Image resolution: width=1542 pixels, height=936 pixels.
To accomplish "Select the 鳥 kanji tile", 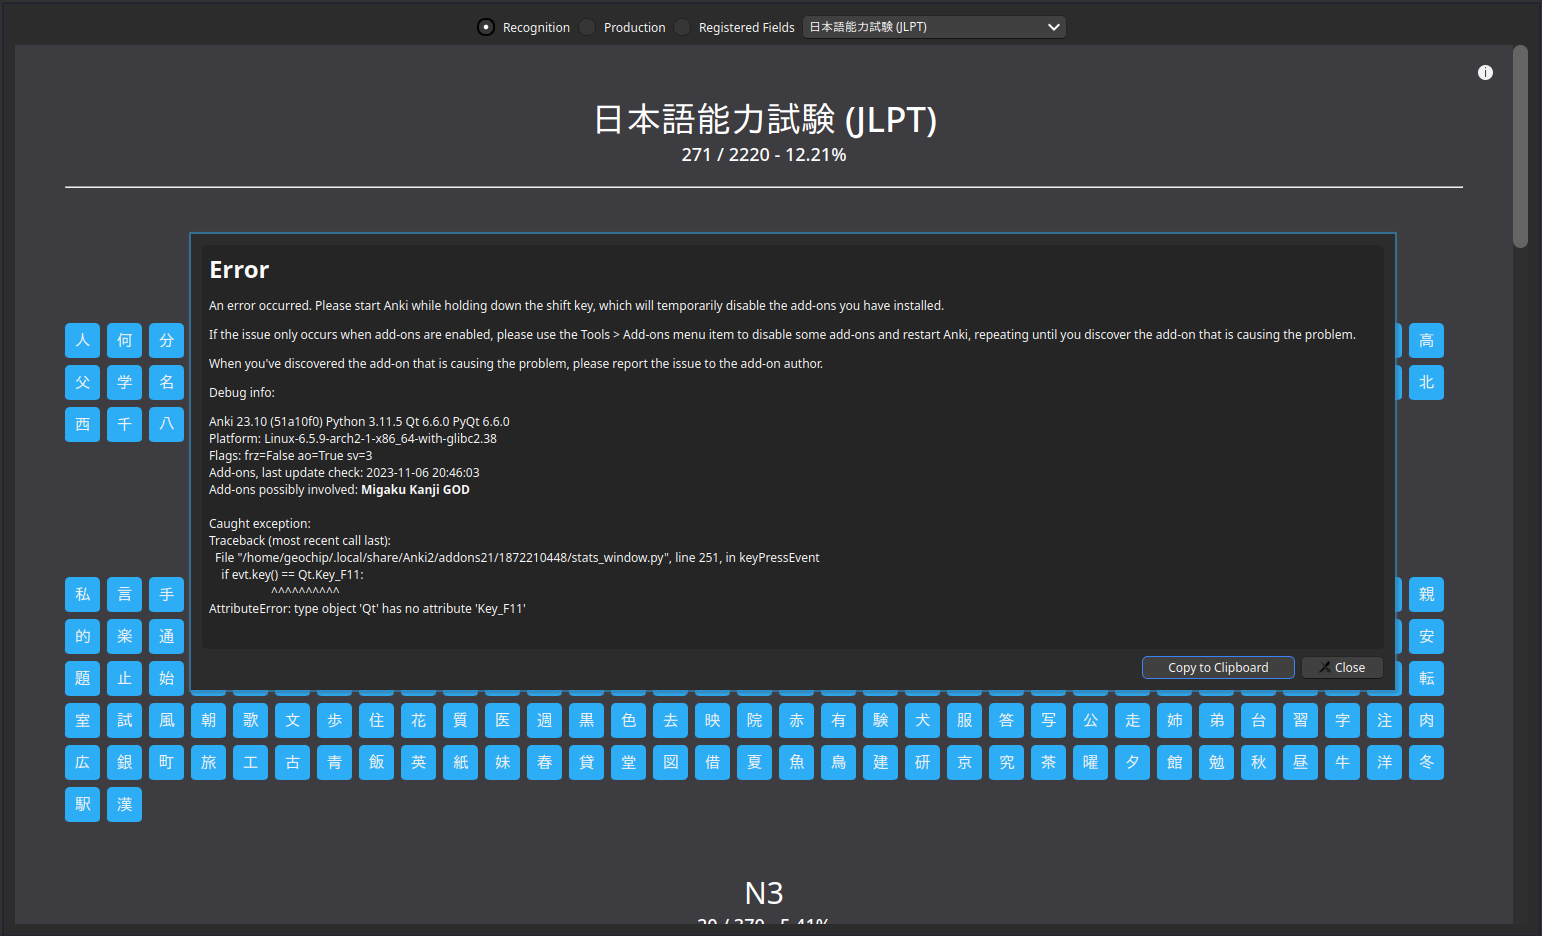I will click(x=838, y=762).
